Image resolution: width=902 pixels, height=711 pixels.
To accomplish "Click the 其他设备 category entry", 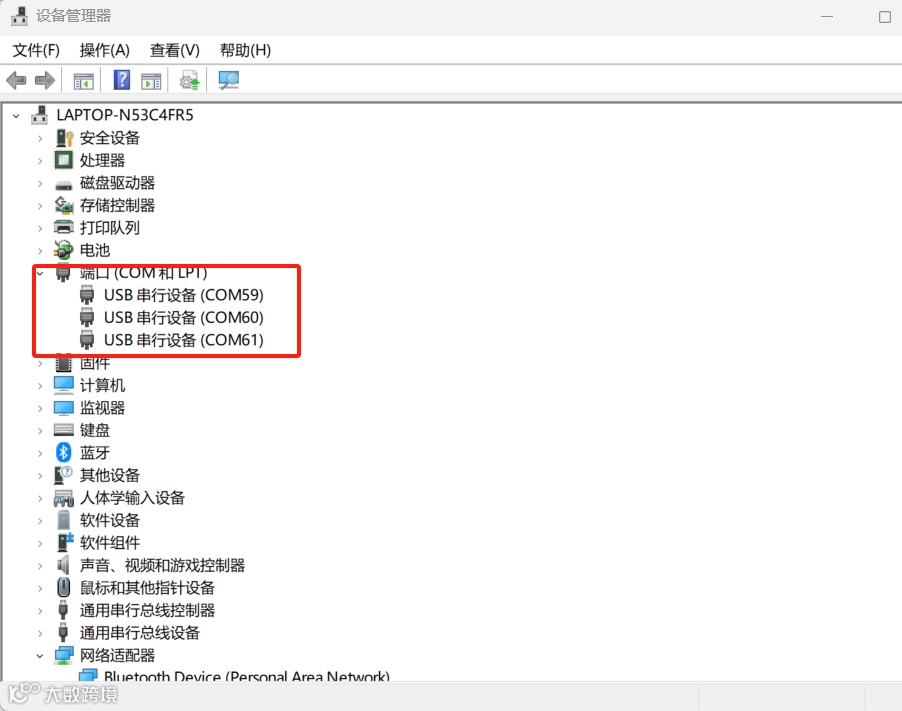I will click(x=110, y=475).
